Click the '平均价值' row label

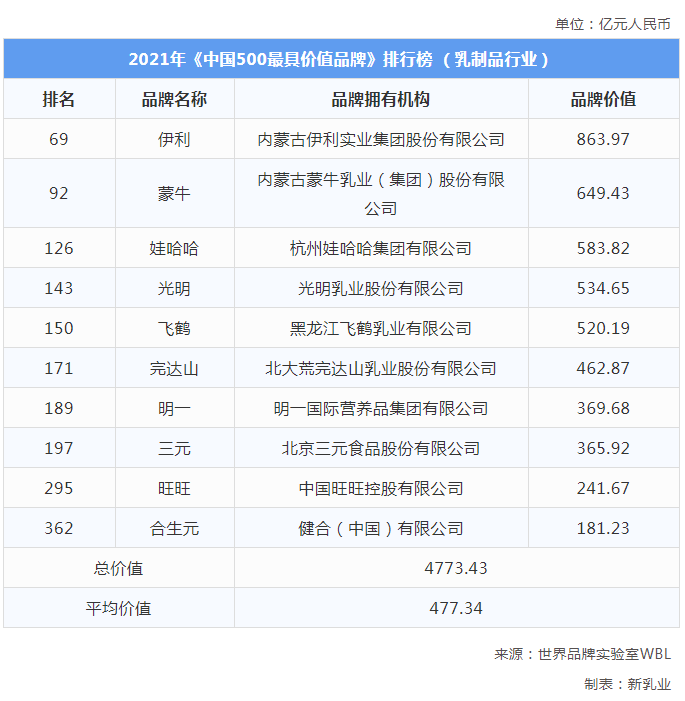tap(118, 608)
